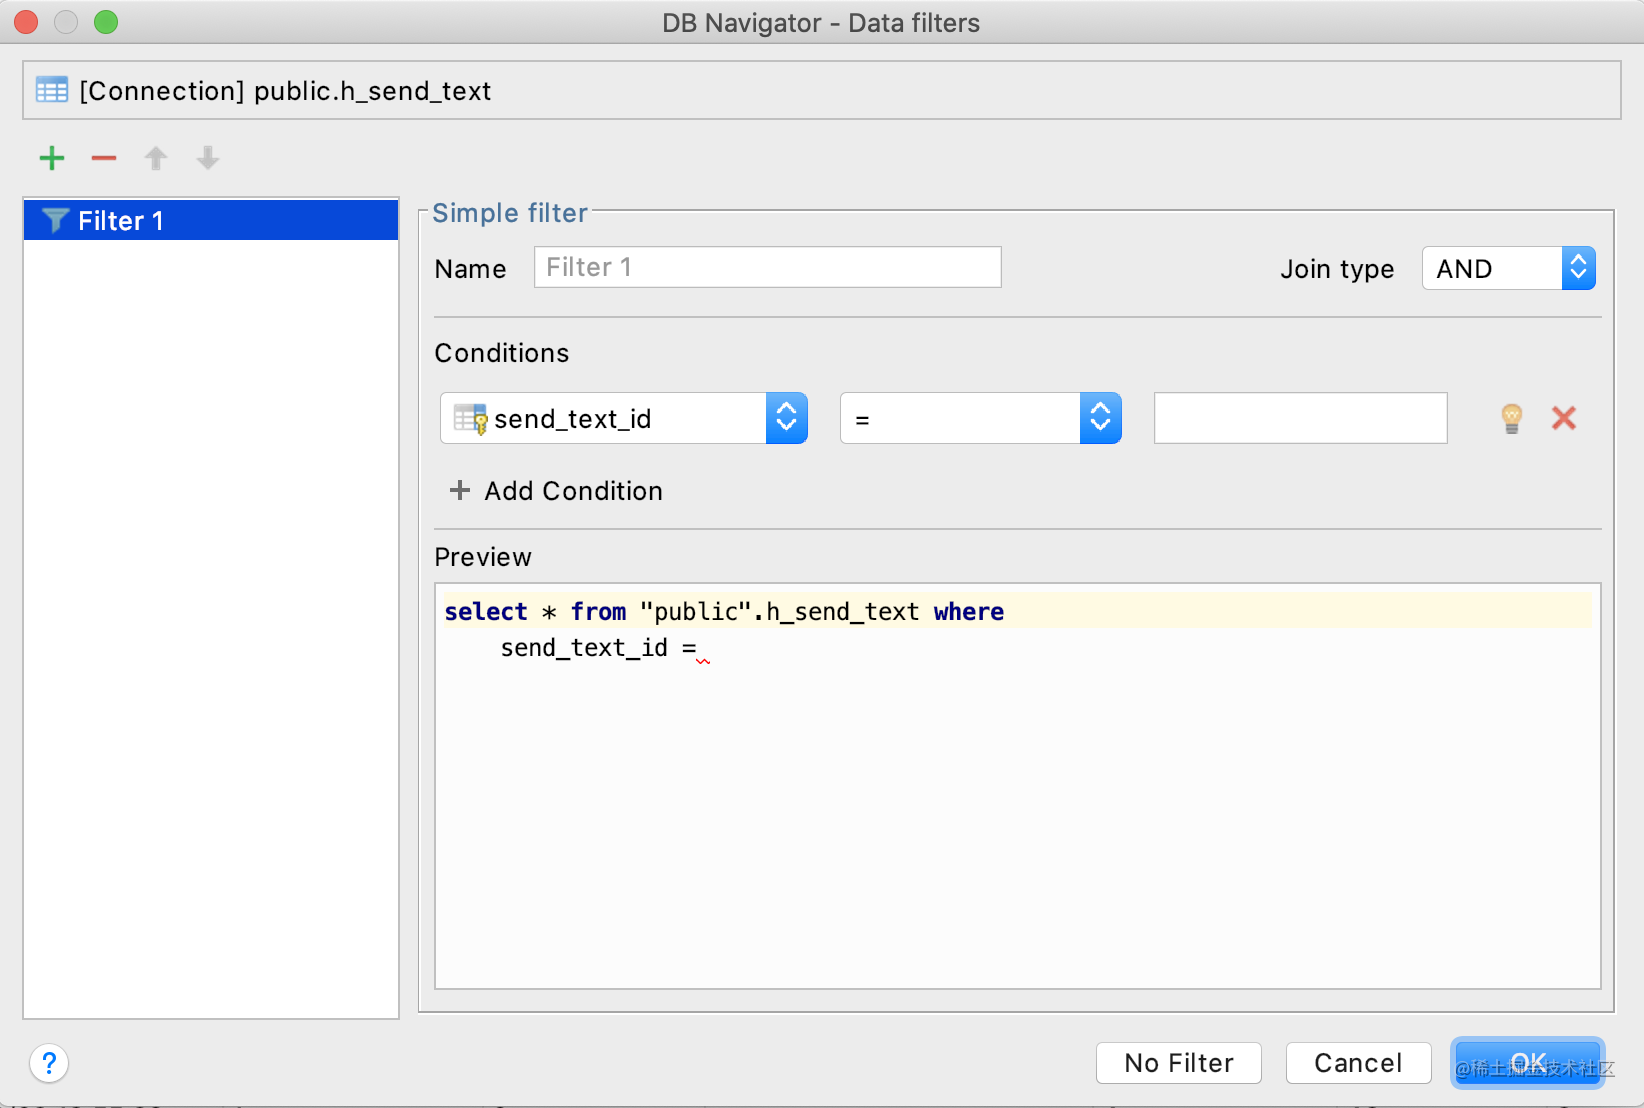Screen dimensions: 1644x1108
Task: Click the No Filter button
Action: coord(1179,1063)
